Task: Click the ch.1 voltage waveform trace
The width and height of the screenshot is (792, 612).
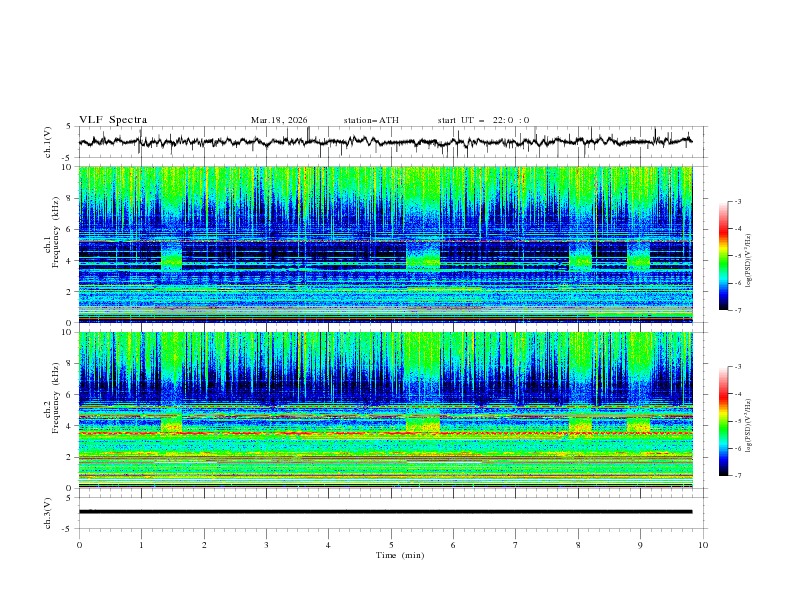Action: coord(385,142)
